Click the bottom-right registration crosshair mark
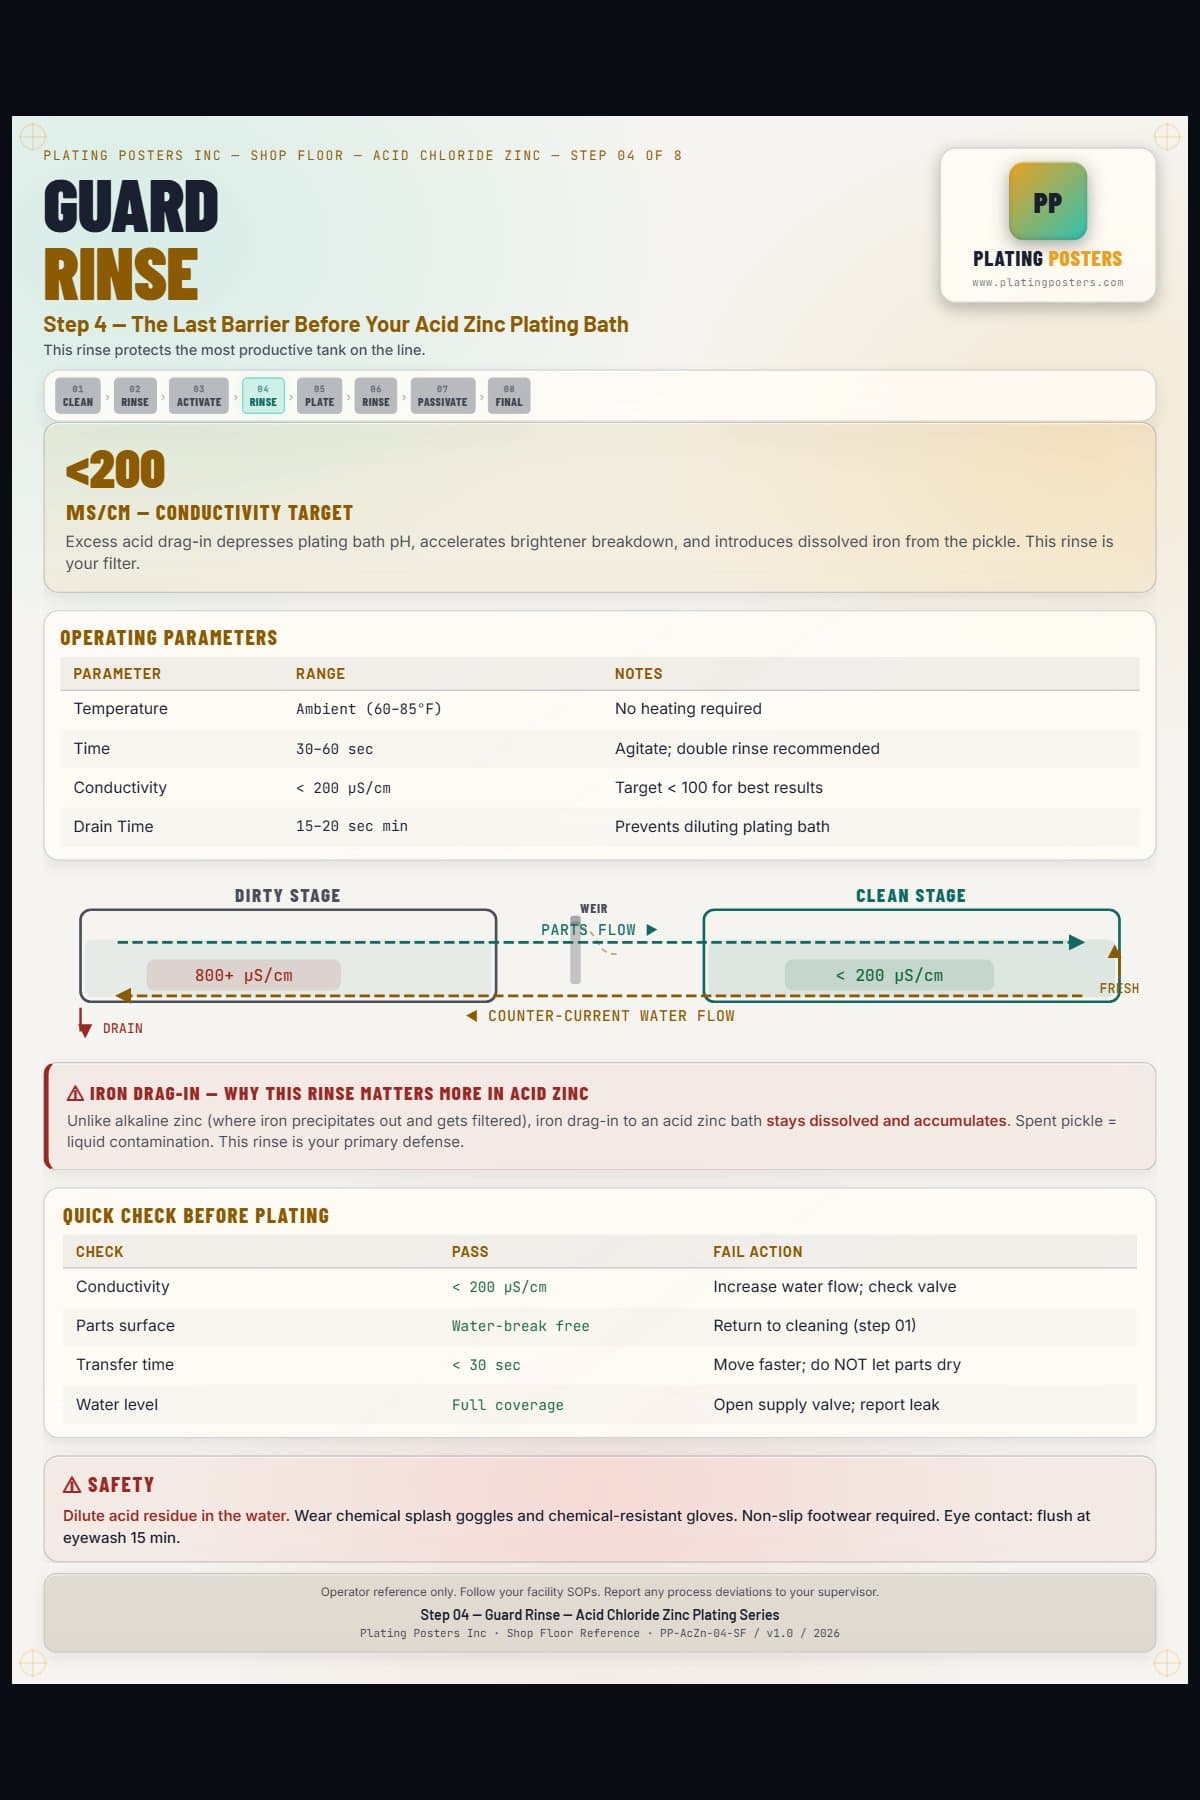 (x=1167, y=1663)
